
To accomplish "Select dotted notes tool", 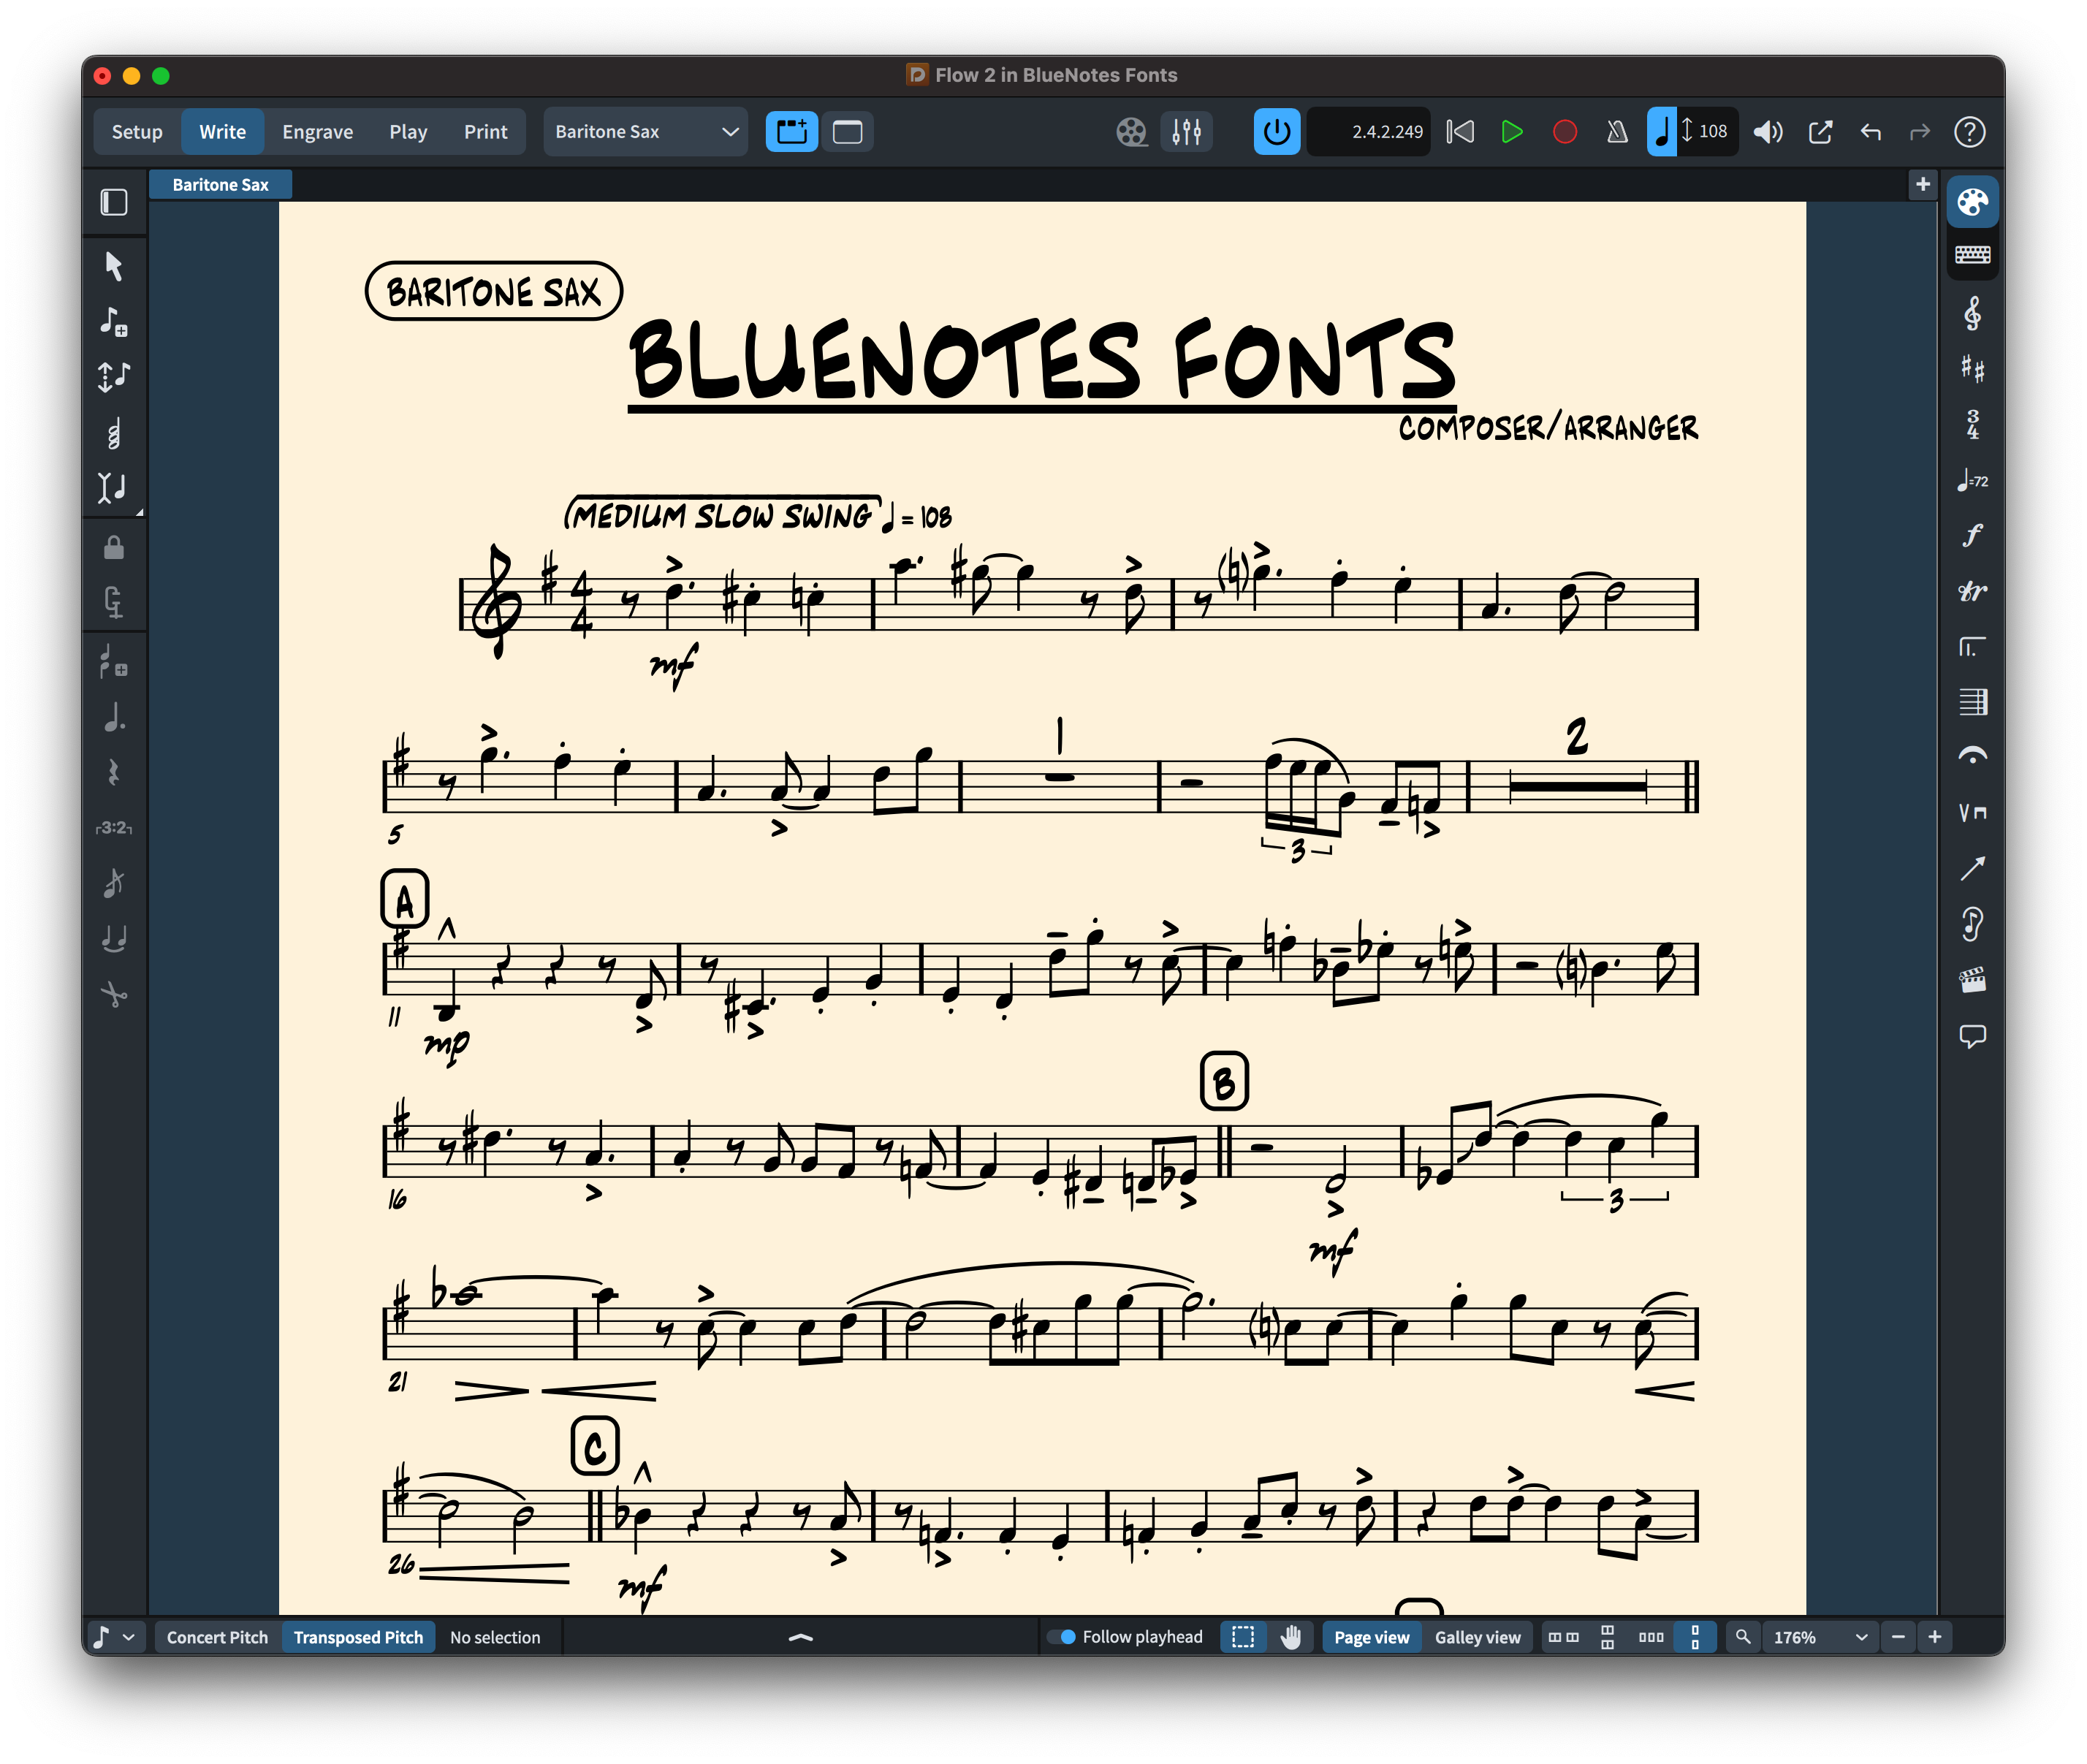I will click(114, 717).
